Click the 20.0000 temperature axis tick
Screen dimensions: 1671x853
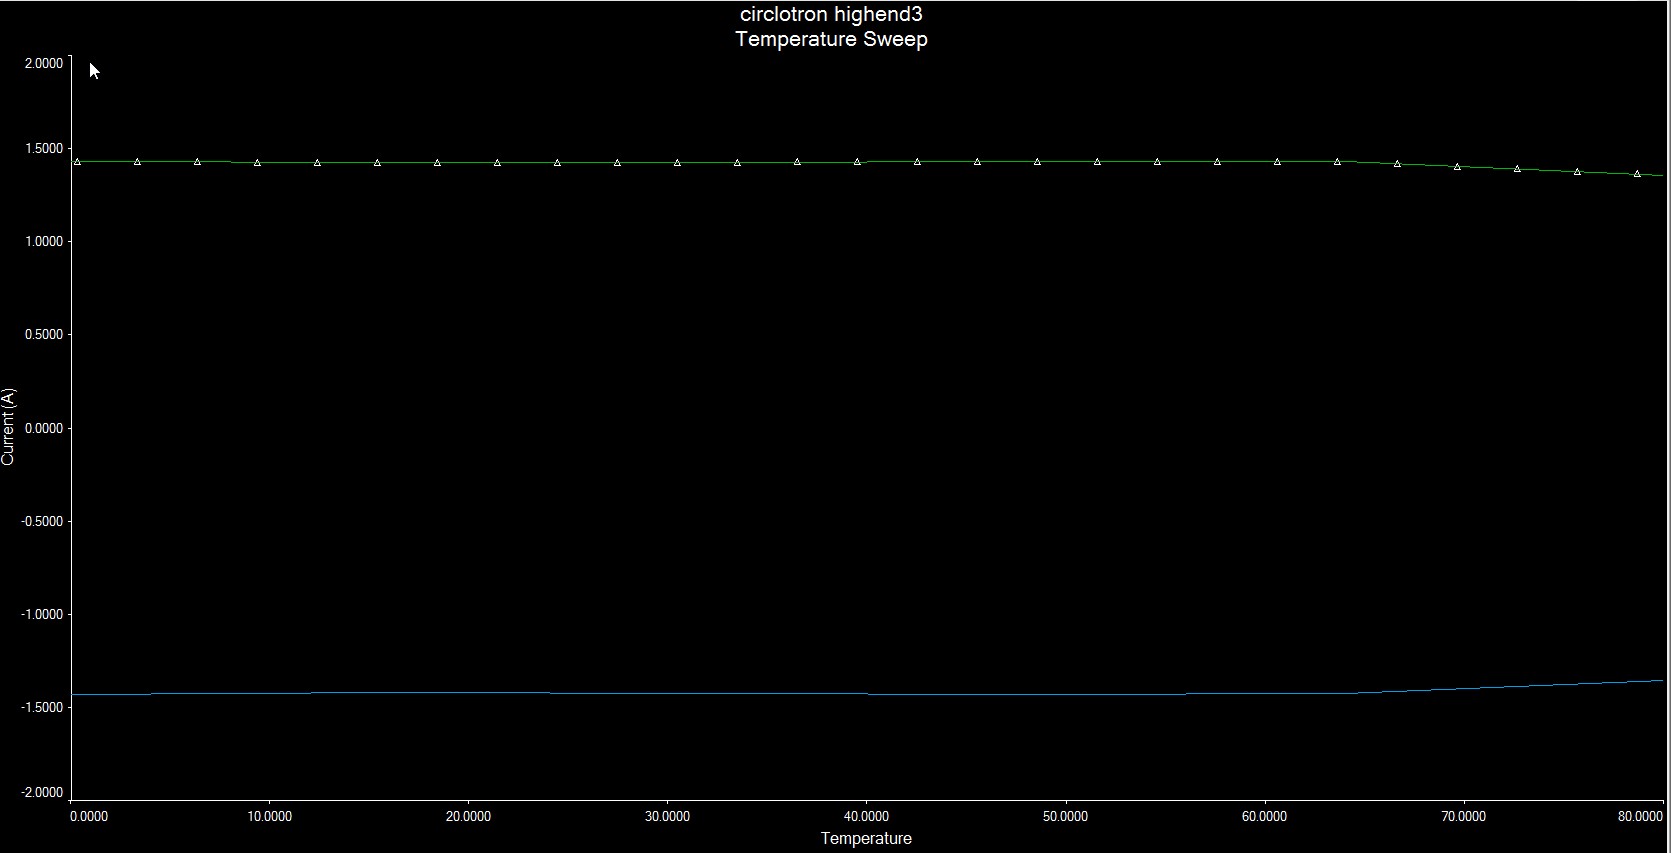click(469, 816)
